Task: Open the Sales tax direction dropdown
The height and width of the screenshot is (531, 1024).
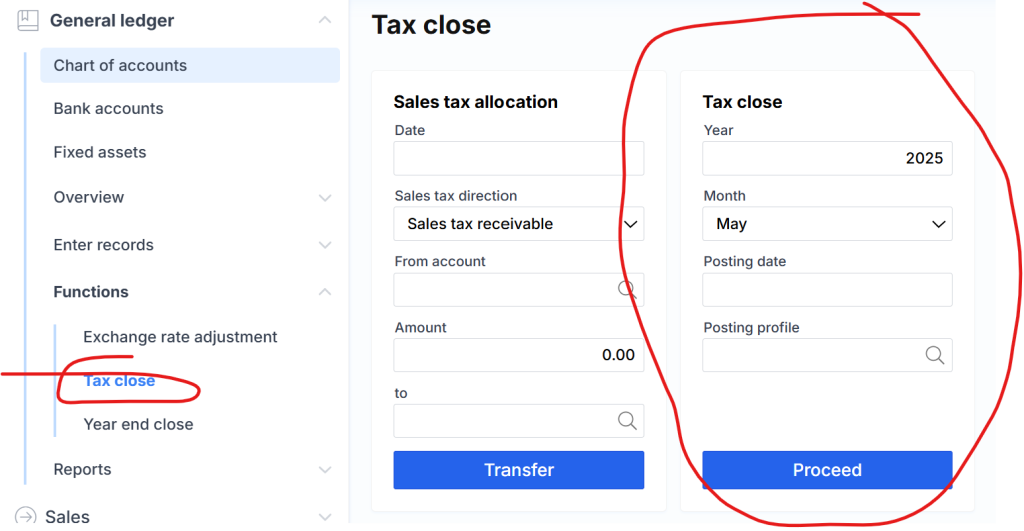Action: [519, 224]
